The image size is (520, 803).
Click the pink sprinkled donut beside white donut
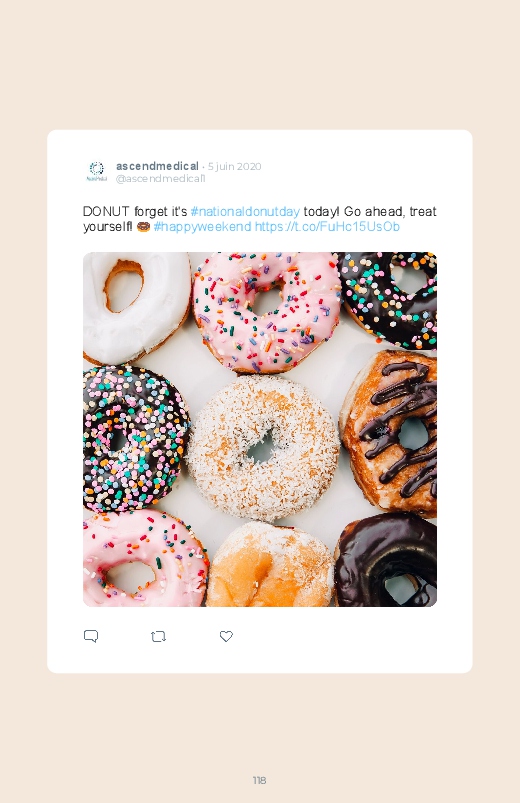pos(266,312)
